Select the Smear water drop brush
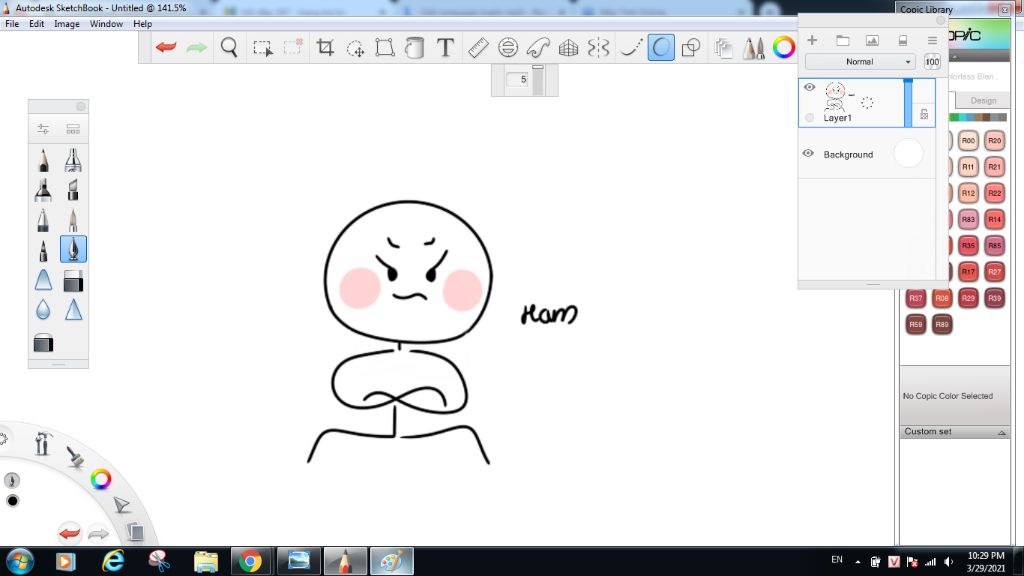Viewport: 1024px width, 576px height. coord(43,310)
